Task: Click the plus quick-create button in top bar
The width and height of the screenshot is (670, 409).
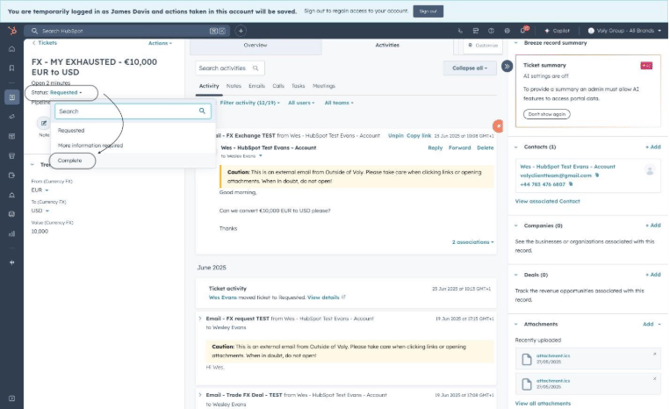Action: pos(241,31)
